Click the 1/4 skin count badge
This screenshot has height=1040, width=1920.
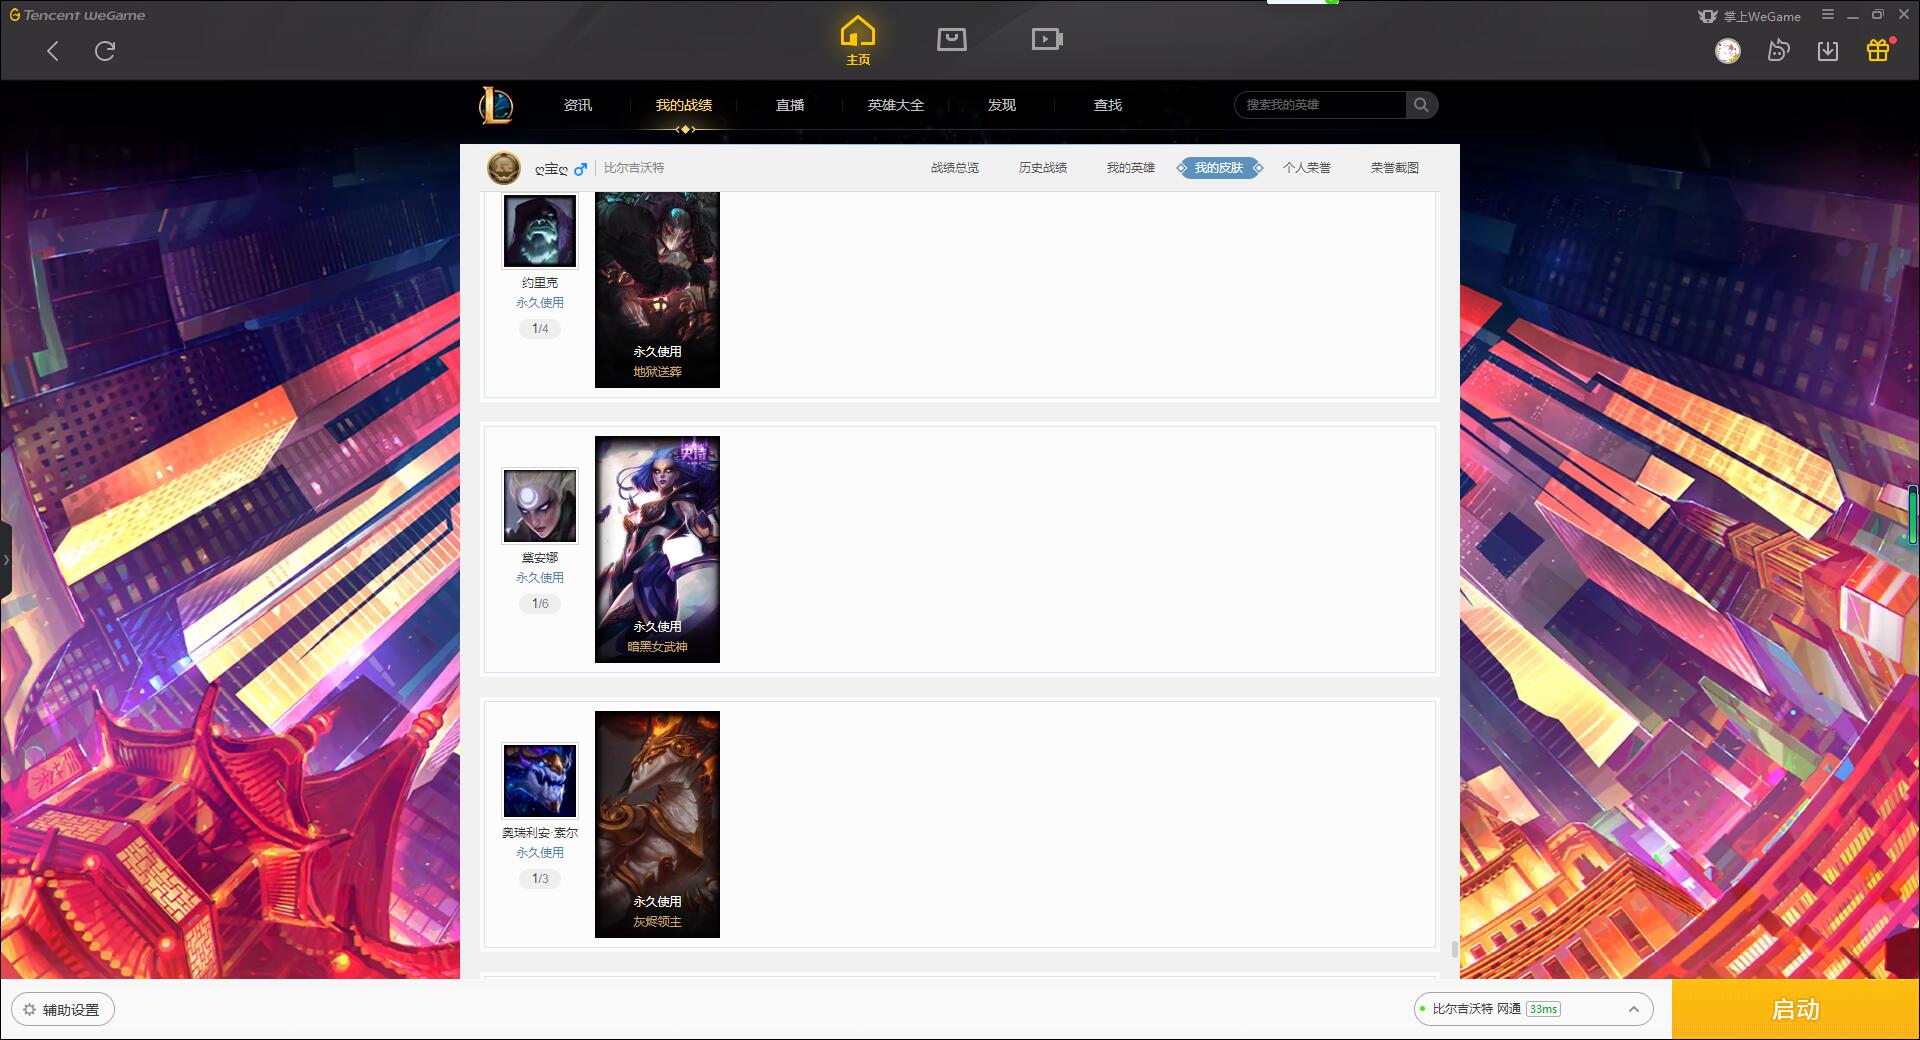[x=540, y=329]
